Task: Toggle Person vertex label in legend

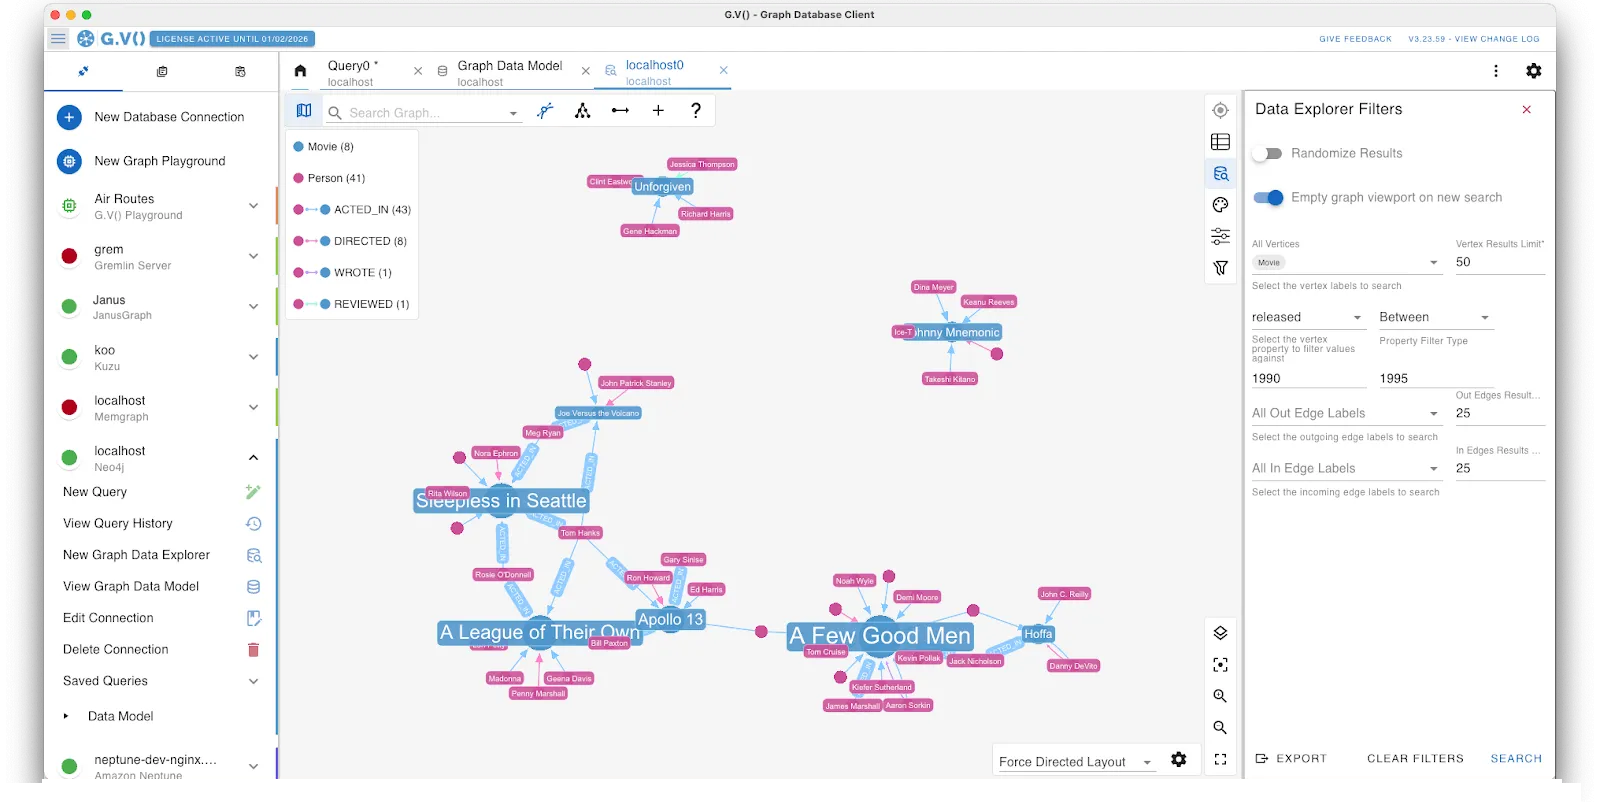Action: coord(329,178)
